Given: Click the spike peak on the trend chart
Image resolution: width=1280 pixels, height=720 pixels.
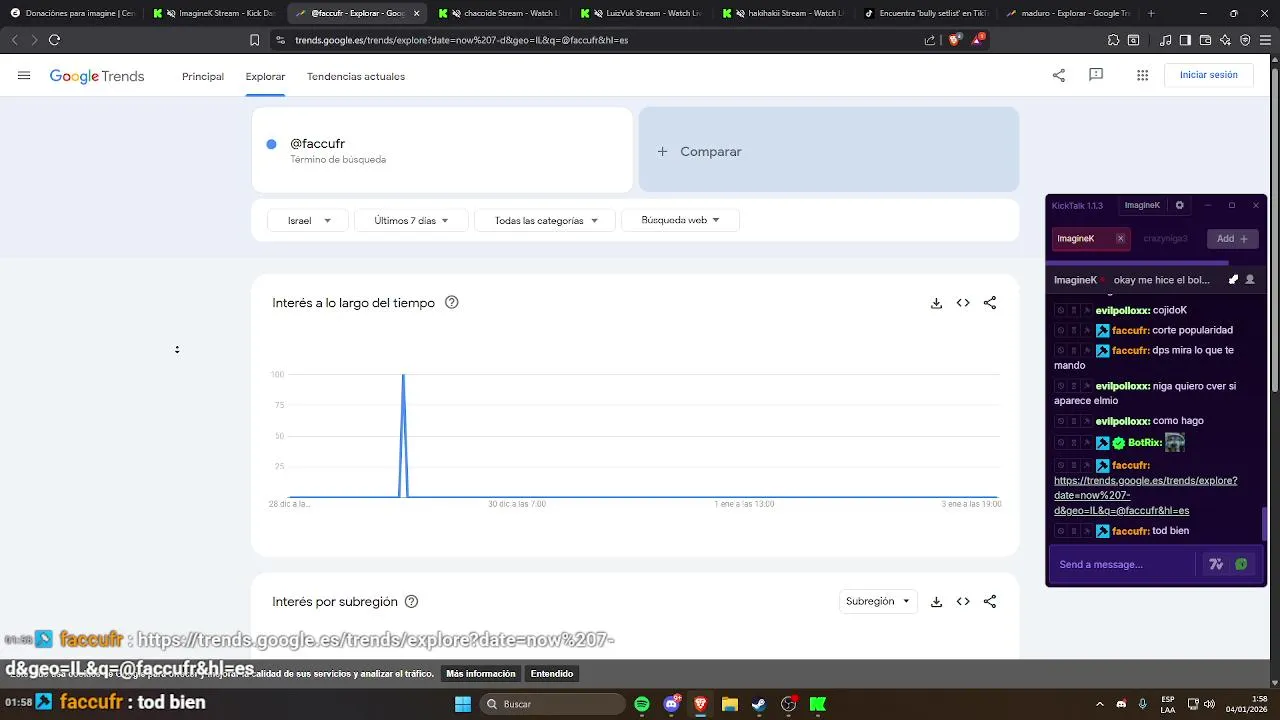Looking at the screenshot, I should coord(403,375).
